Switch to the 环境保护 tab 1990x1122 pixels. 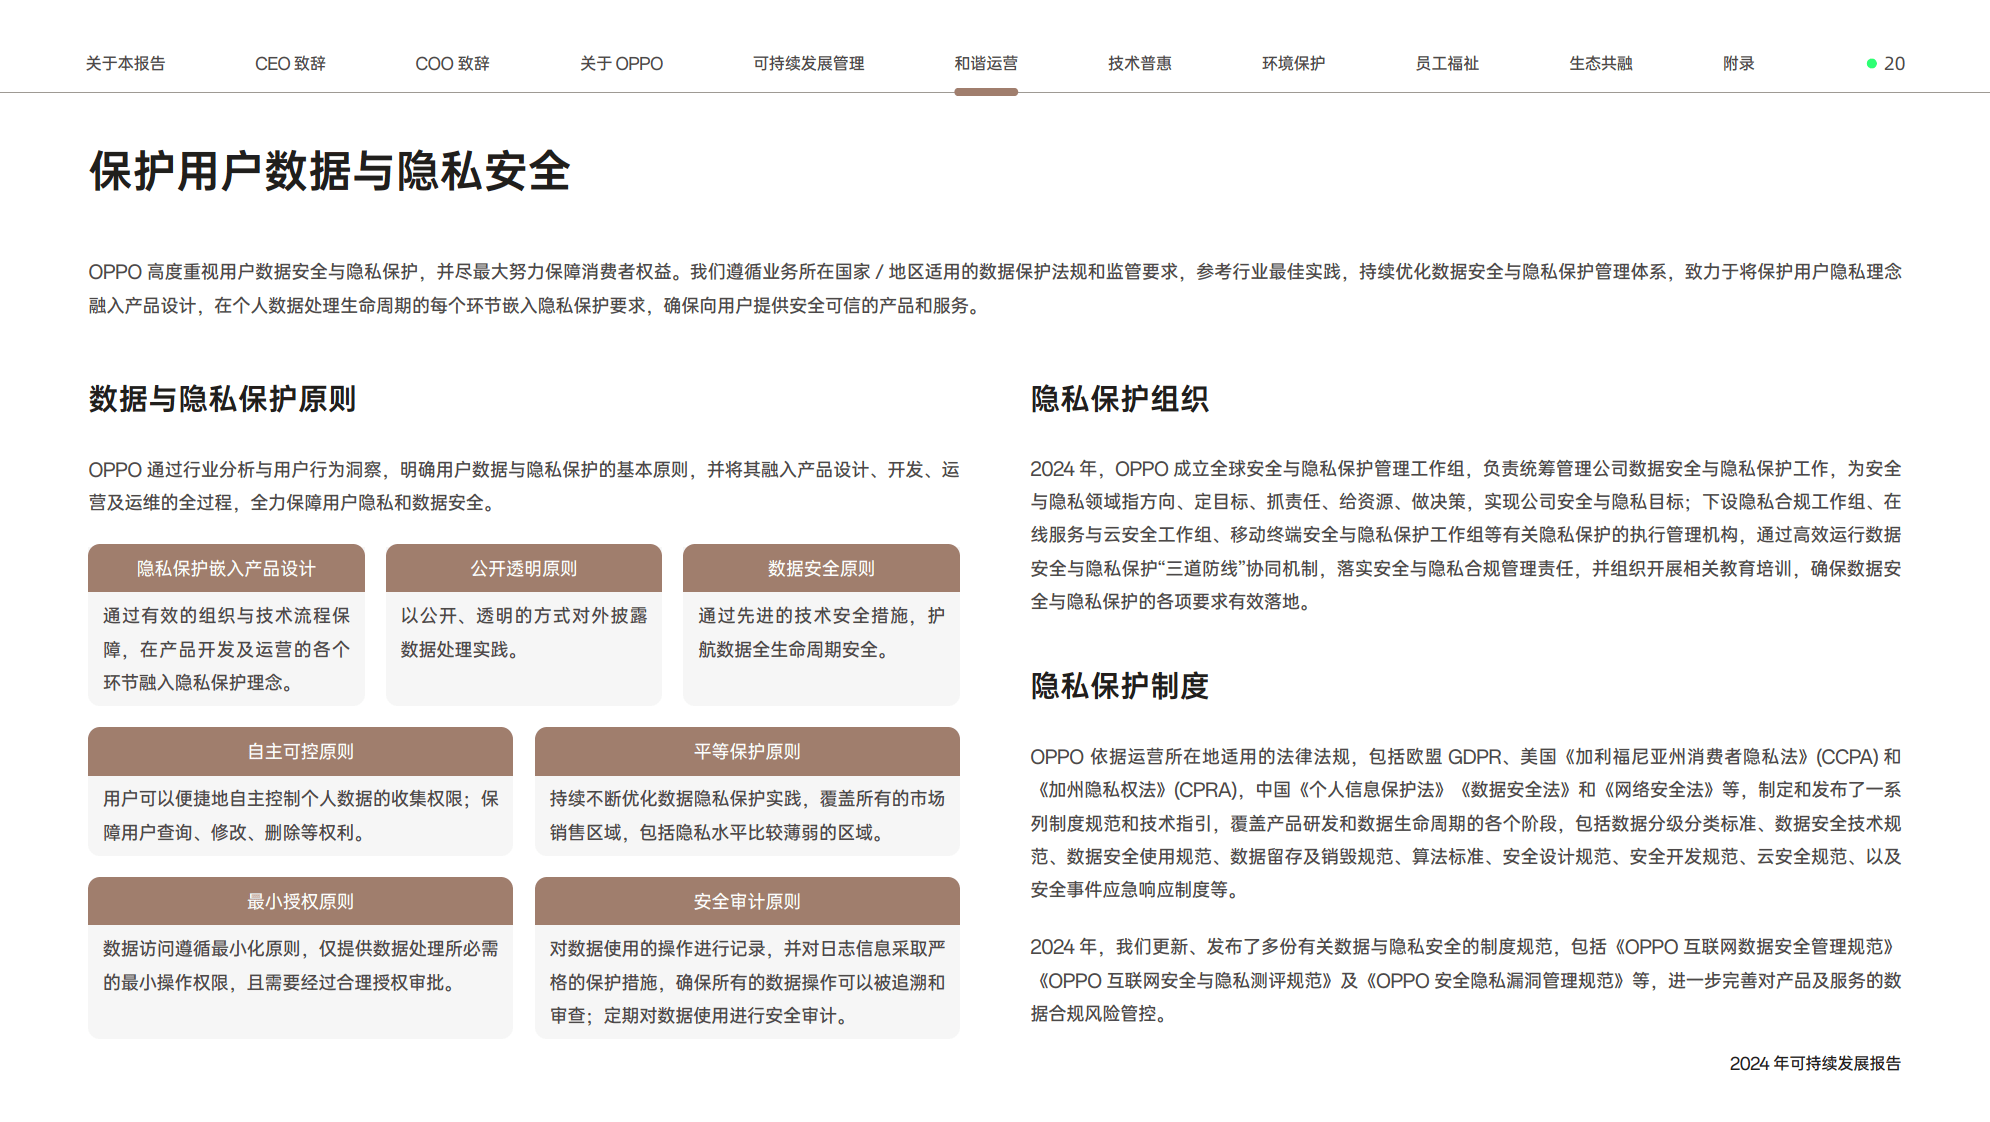[1293, 63]
